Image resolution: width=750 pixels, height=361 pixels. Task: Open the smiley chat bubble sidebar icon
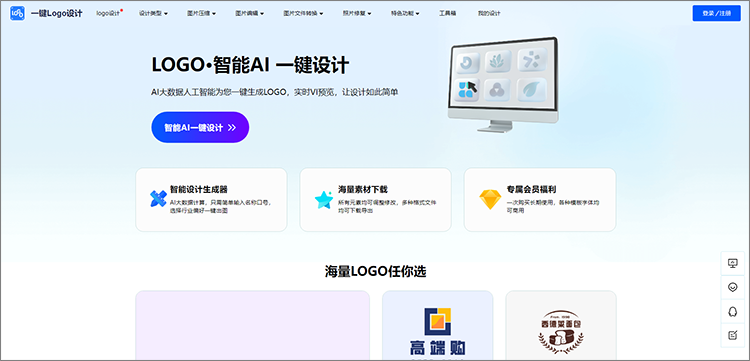(732, 287)
